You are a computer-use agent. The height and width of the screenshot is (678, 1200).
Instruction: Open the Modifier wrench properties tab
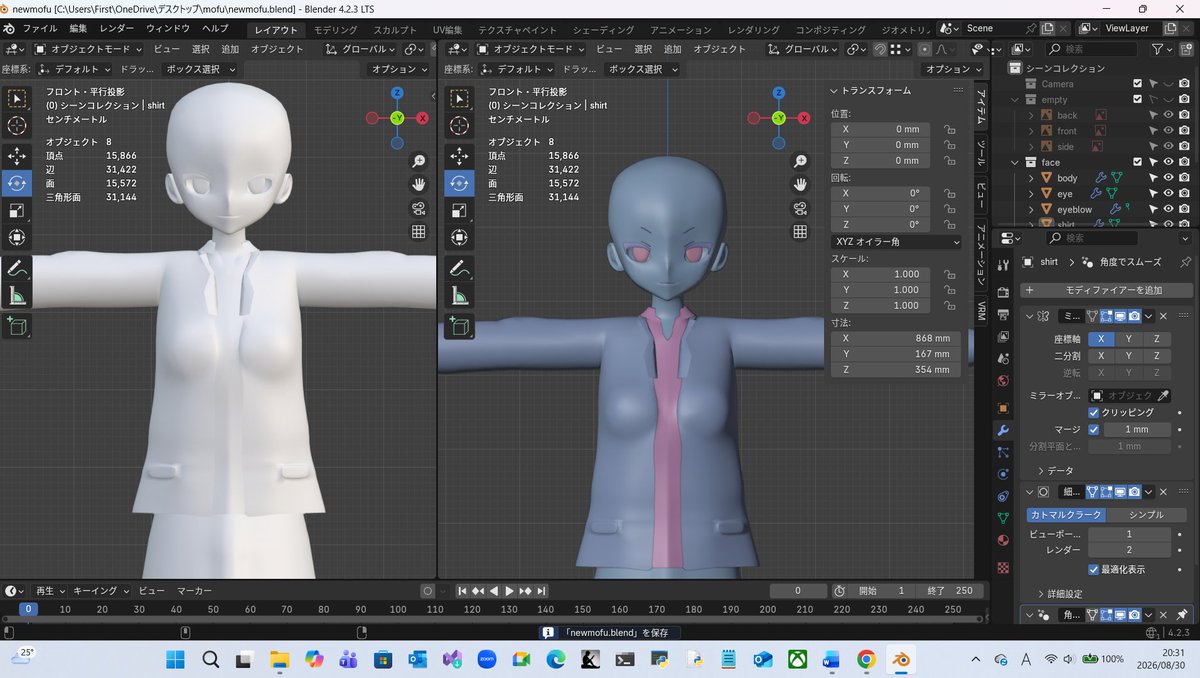[1004, 430]
